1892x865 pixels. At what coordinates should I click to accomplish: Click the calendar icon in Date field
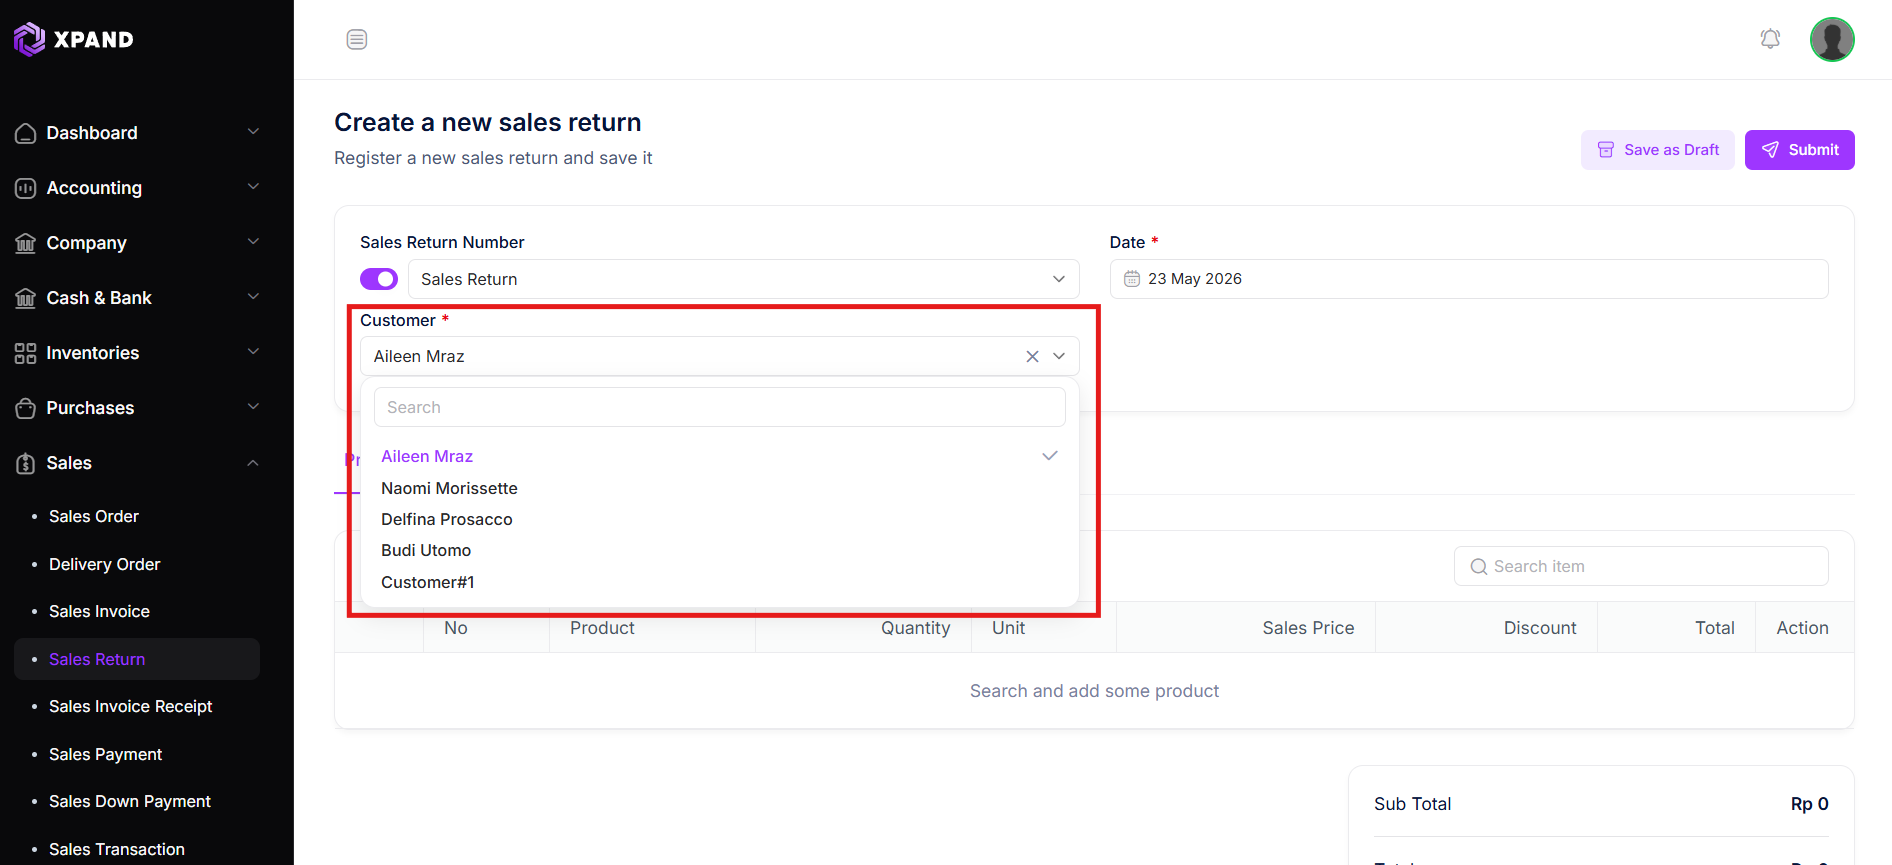click(x=1132, y=279)
